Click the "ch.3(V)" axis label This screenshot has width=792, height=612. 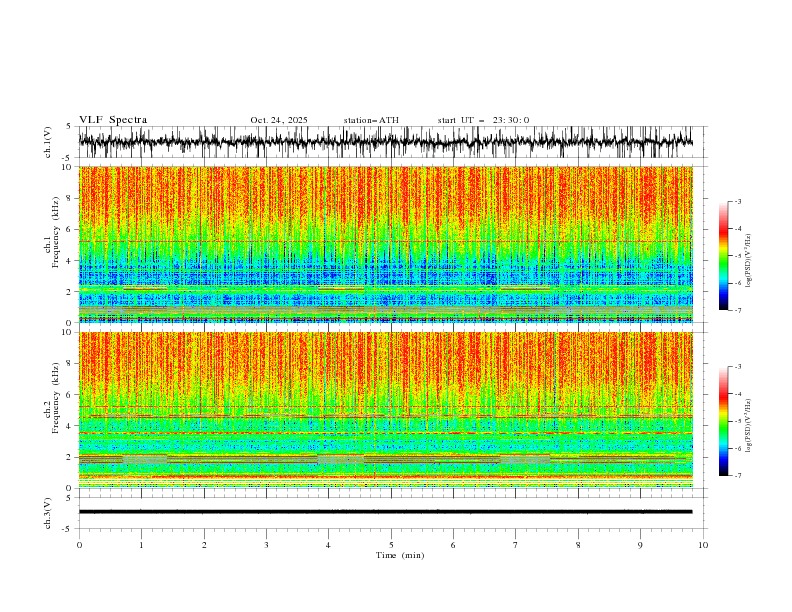click(x=48, y=513)
